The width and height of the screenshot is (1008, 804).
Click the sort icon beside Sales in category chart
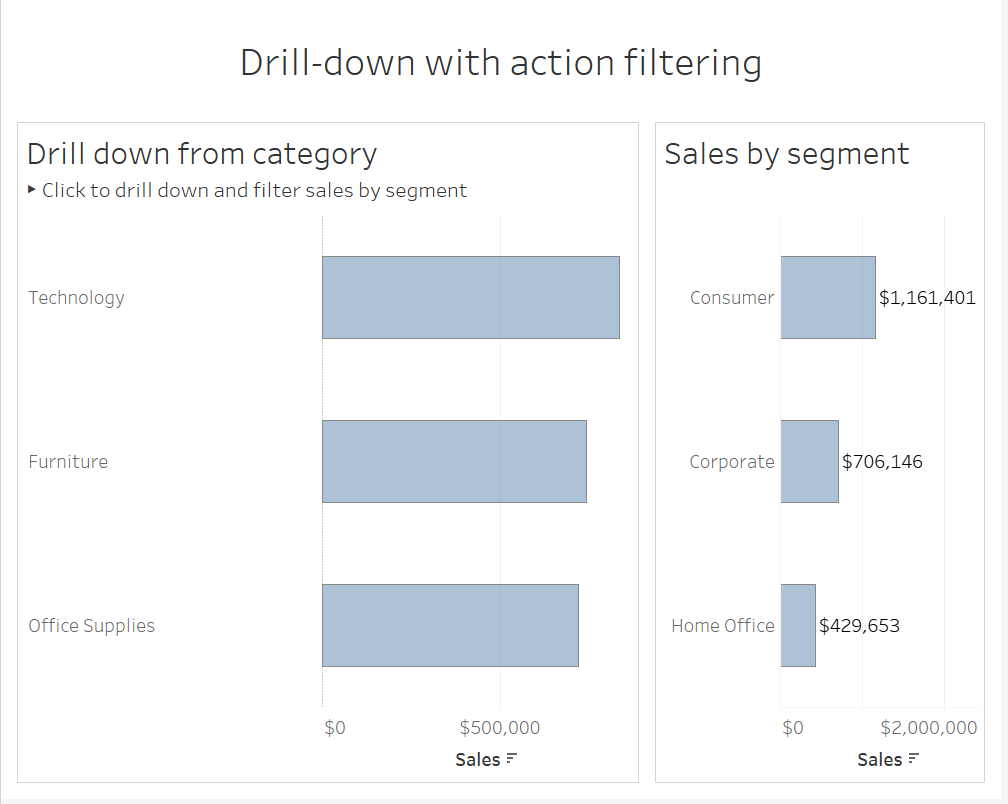pyautogui.click(x=512, y=759)
